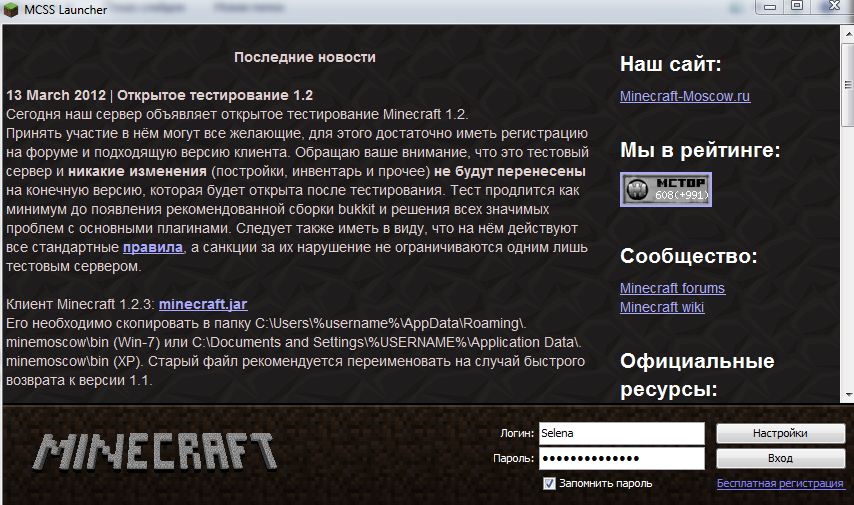Open the Minecraft wiki link
The image size is (854, 505).
tap(662, 307)
